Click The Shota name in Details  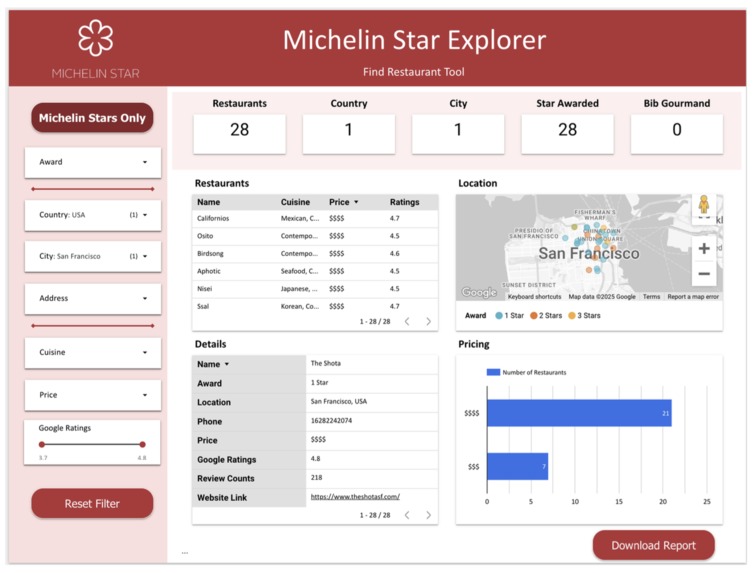pyautogui.click(x=325, y=364)
